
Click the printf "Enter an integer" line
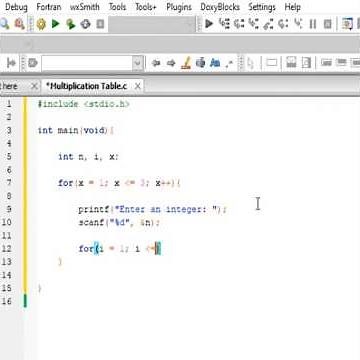click(x=152, y=209)
